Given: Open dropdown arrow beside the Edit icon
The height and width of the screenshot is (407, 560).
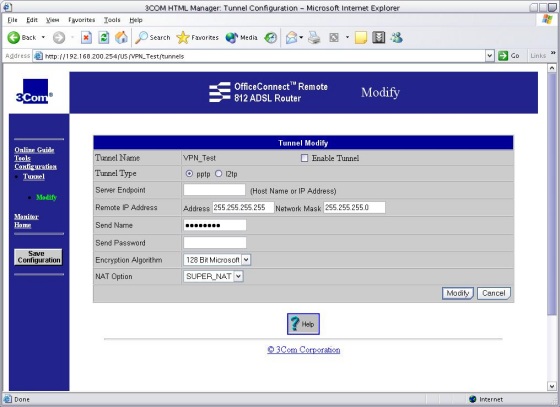Looking at the screenshot, I should [347, 37].
